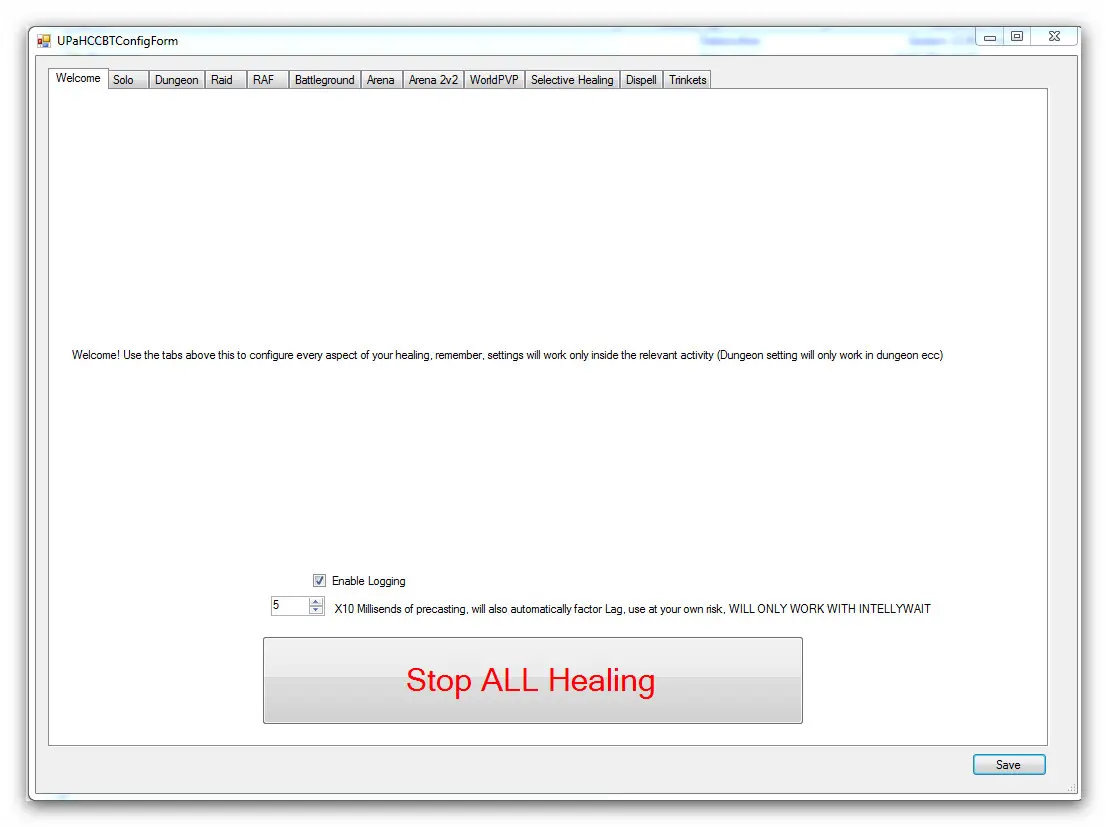The height and width of the screenshot is (827, 1107).
Task: Switch to the Solo tab
Action: point(124,80)
